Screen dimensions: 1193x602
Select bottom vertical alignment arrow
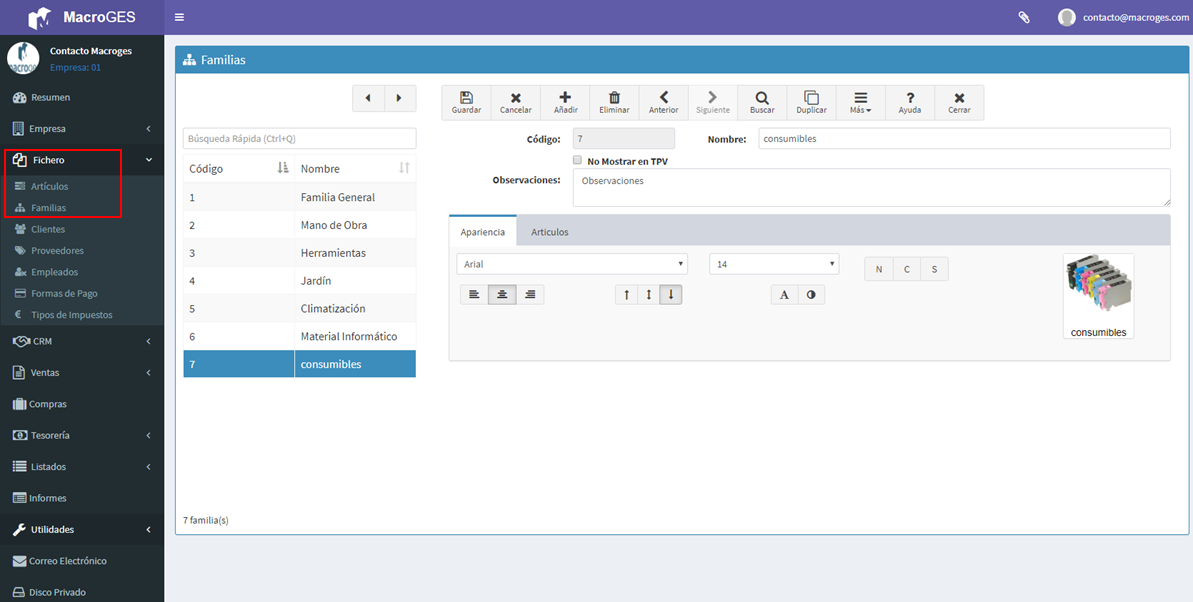tap(670, 295)
